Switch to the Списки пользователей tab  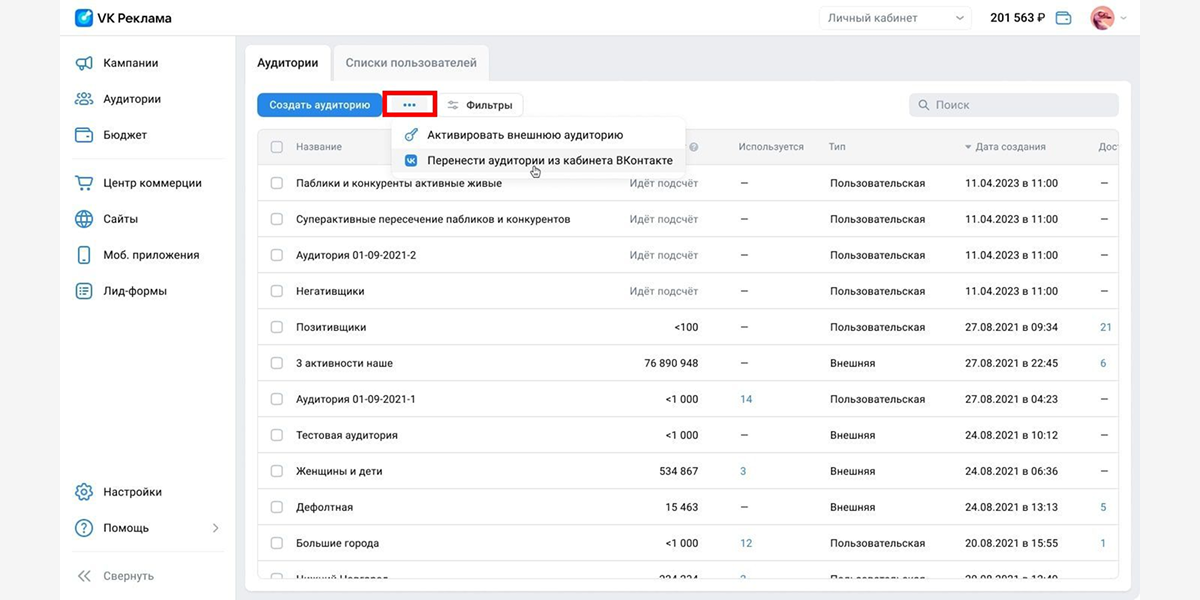[411, 62]
